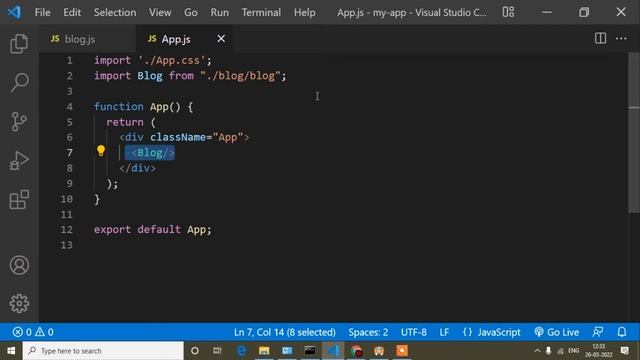Click the Ln 7, Col 14 status indicator

[x=284, y=332]
